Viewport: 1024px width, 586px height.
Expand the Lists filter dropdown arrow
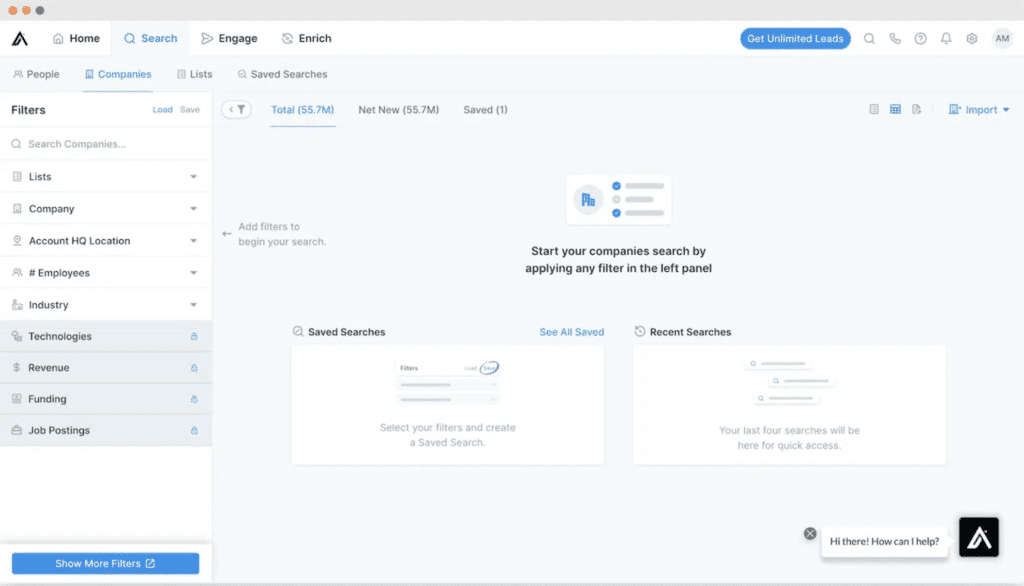(193, 177)
